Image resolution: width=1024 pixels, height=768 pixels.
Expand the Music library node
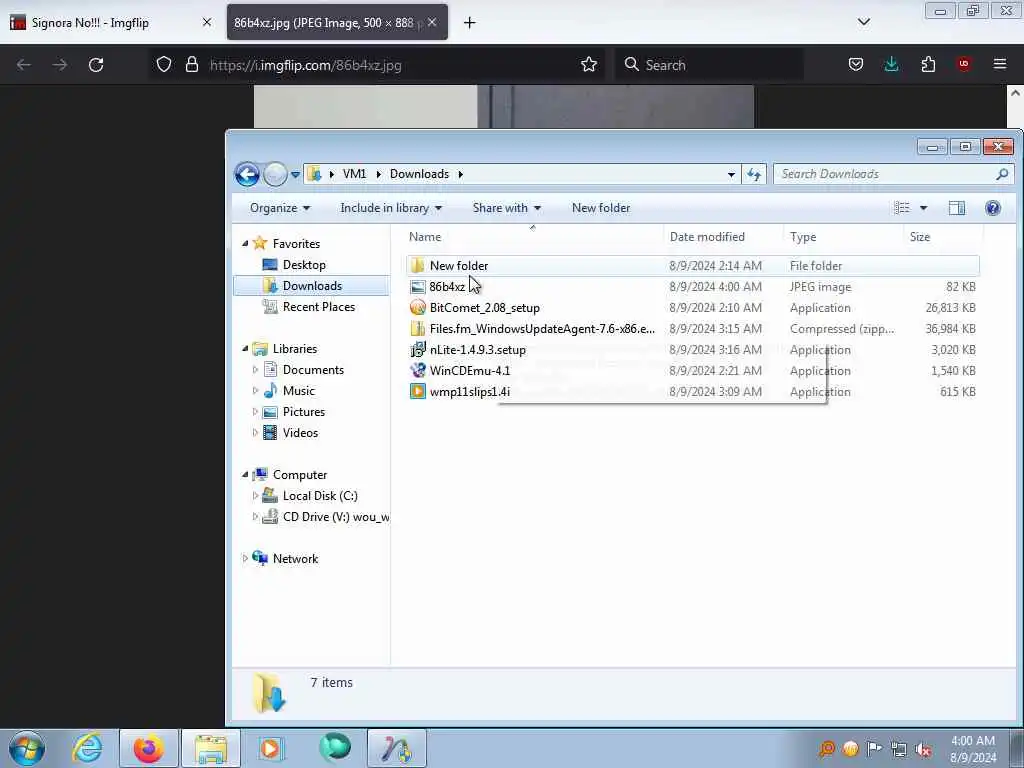255,391
